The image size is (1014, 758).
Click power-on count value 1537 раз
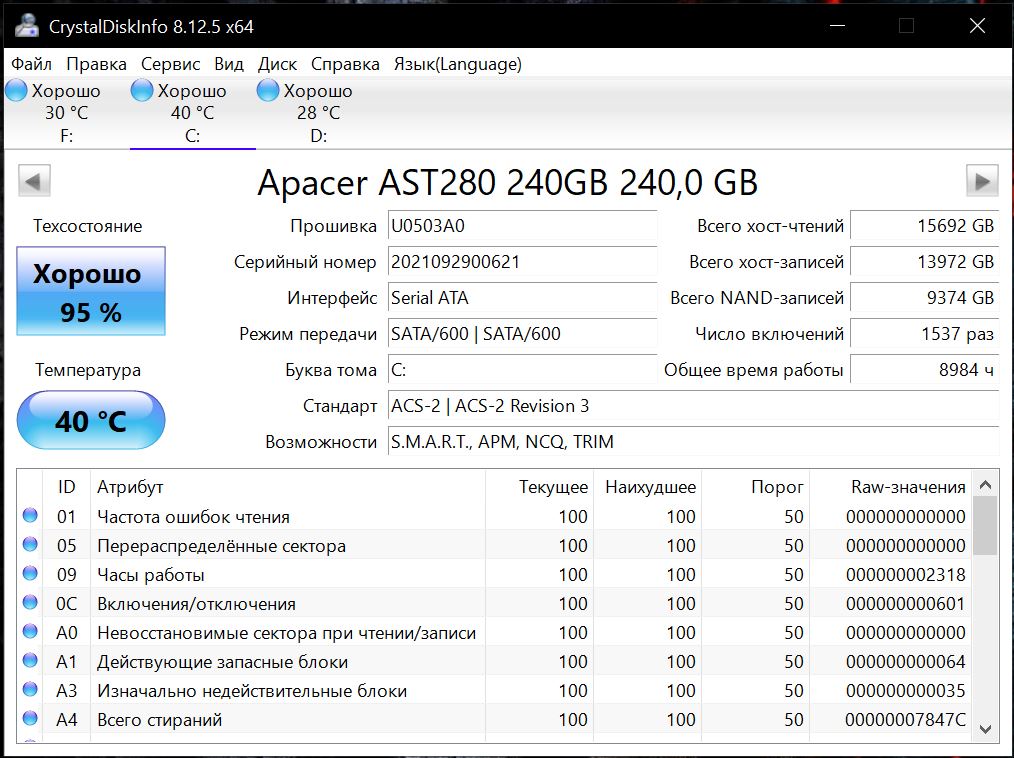(x=924, y=334)
